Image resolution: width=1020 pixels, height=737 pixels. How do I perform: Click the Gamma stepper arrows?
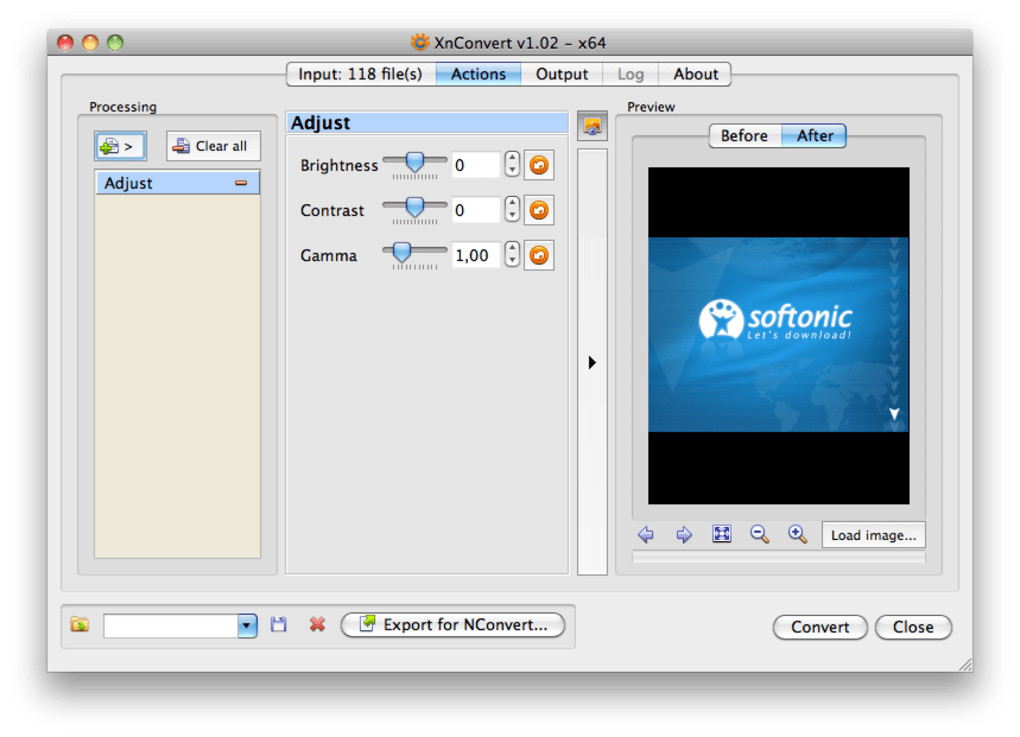point(512,254)
